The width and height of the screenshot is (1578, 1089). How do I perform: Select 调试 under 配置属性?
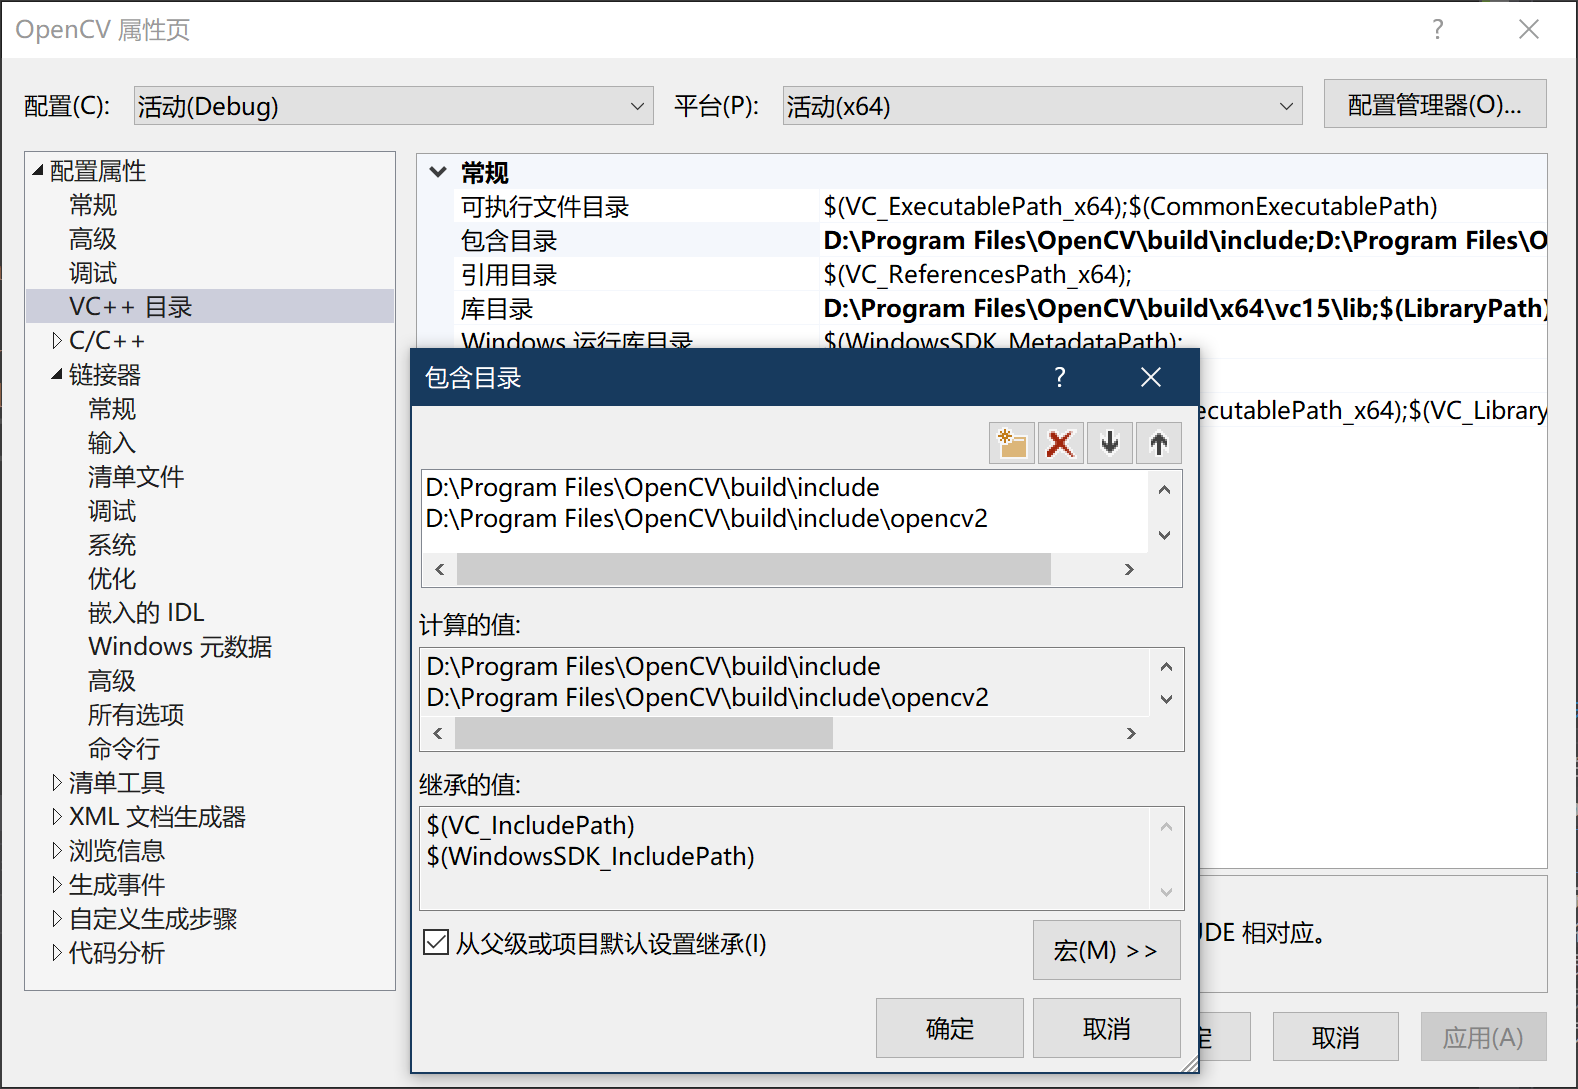pyautogui.click(x=93, y=273)
